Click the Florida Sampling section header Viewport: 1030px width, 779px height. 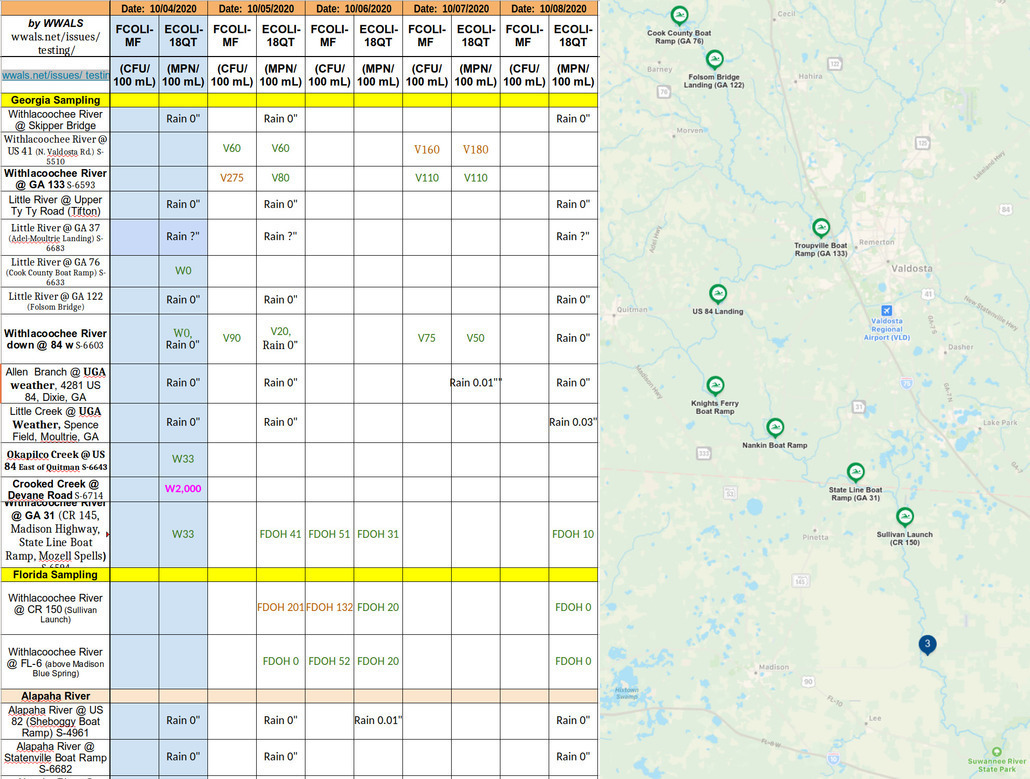tap(55, 575)
